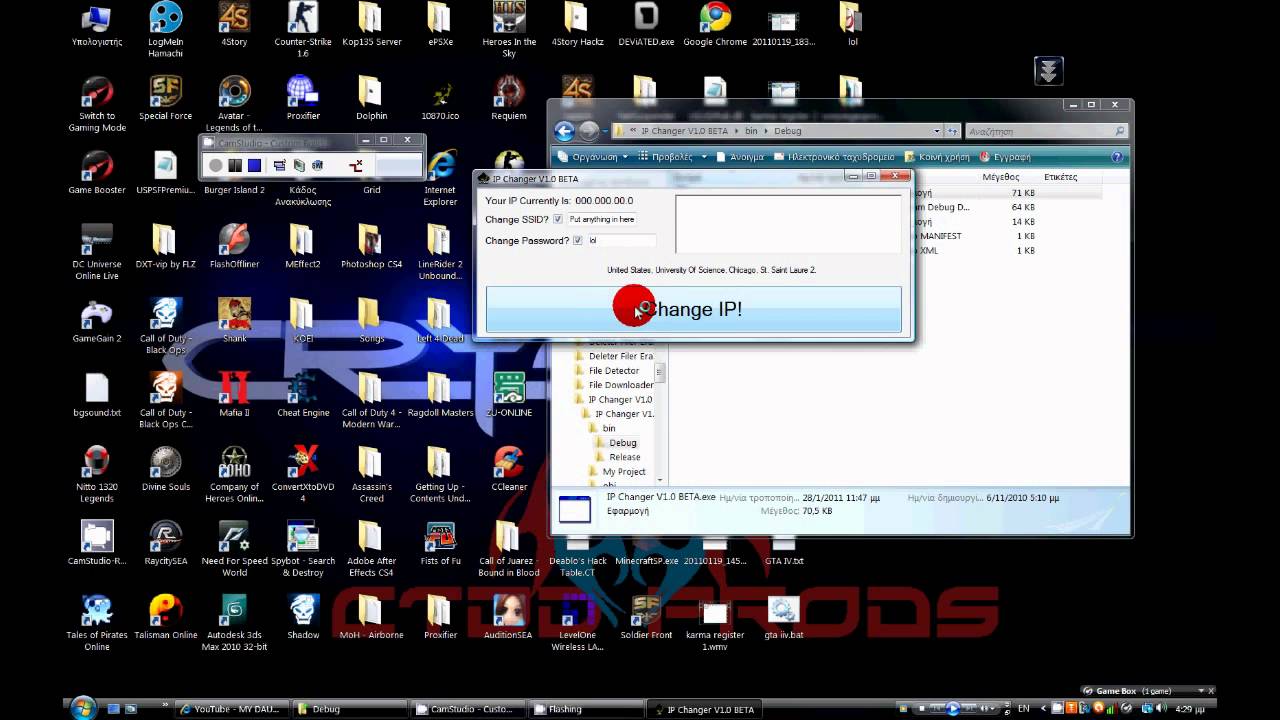Viewport: 1280px width, 720px height.
Task: Click CamStudio SWF producer icon
Action: (x=318, y=165)
